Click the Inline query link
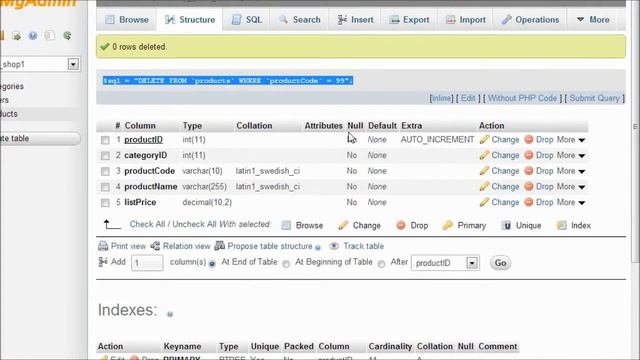 pos(441,98)
